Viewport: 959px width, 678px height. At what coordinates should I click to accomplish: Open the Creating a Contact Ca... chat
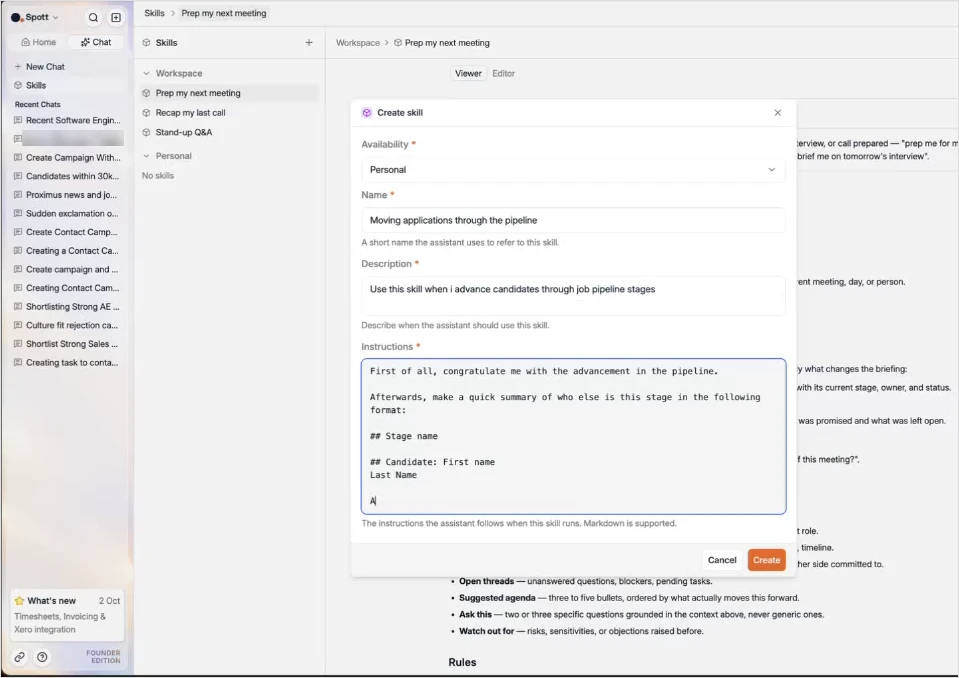(67, 251)
